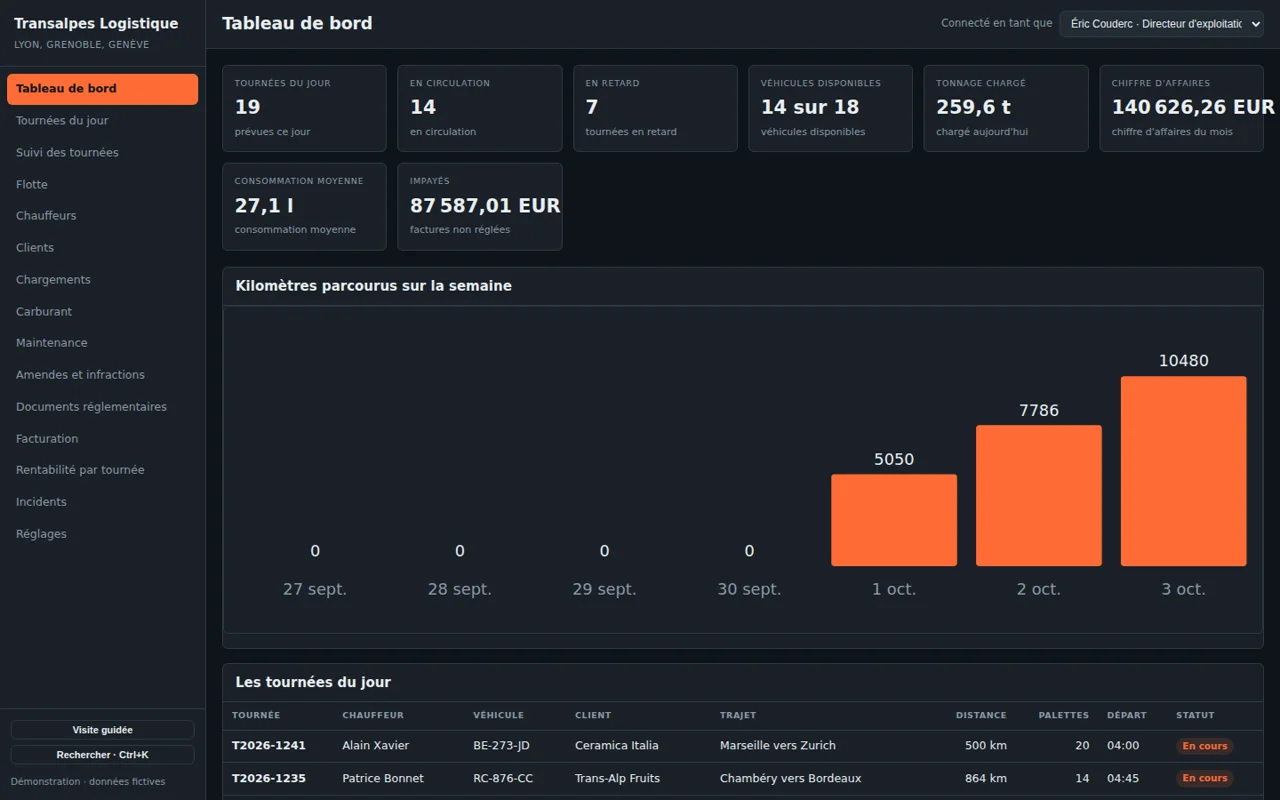Open the Chiffre d'affaires card

1182,109
